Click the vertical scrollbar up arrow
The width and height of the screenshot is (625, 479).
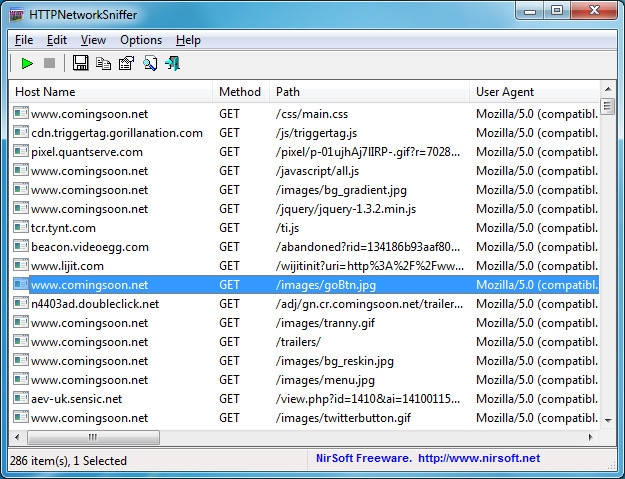608,89
